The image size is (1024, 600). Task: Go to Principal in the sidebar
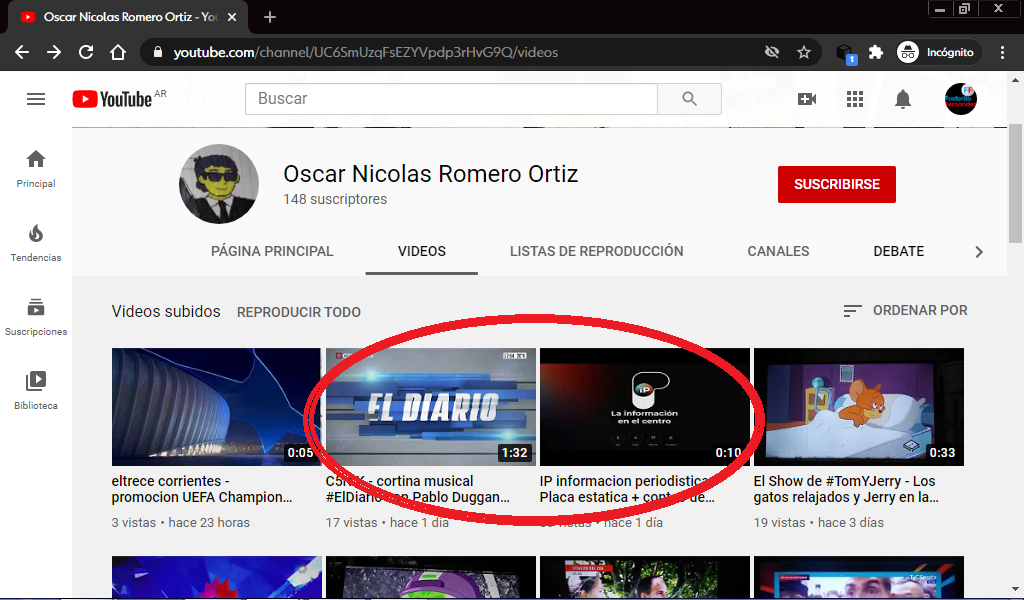(36, 169)
